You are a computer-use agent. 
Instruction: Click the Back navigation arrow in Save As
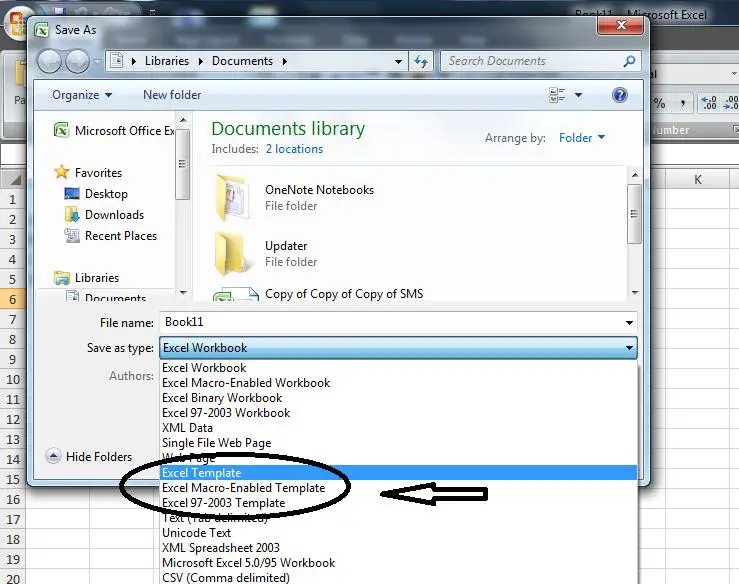(49, 61)
